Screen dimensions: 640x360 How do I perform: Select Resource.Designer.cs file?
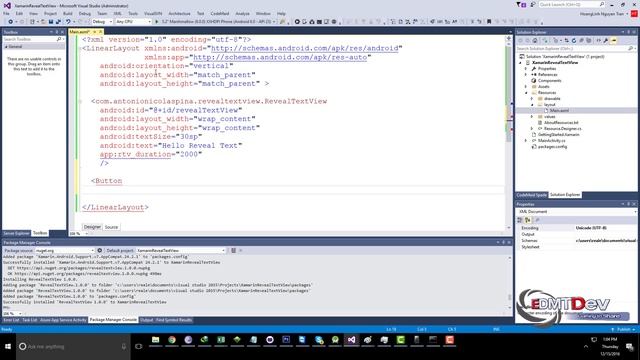point(562,129)
